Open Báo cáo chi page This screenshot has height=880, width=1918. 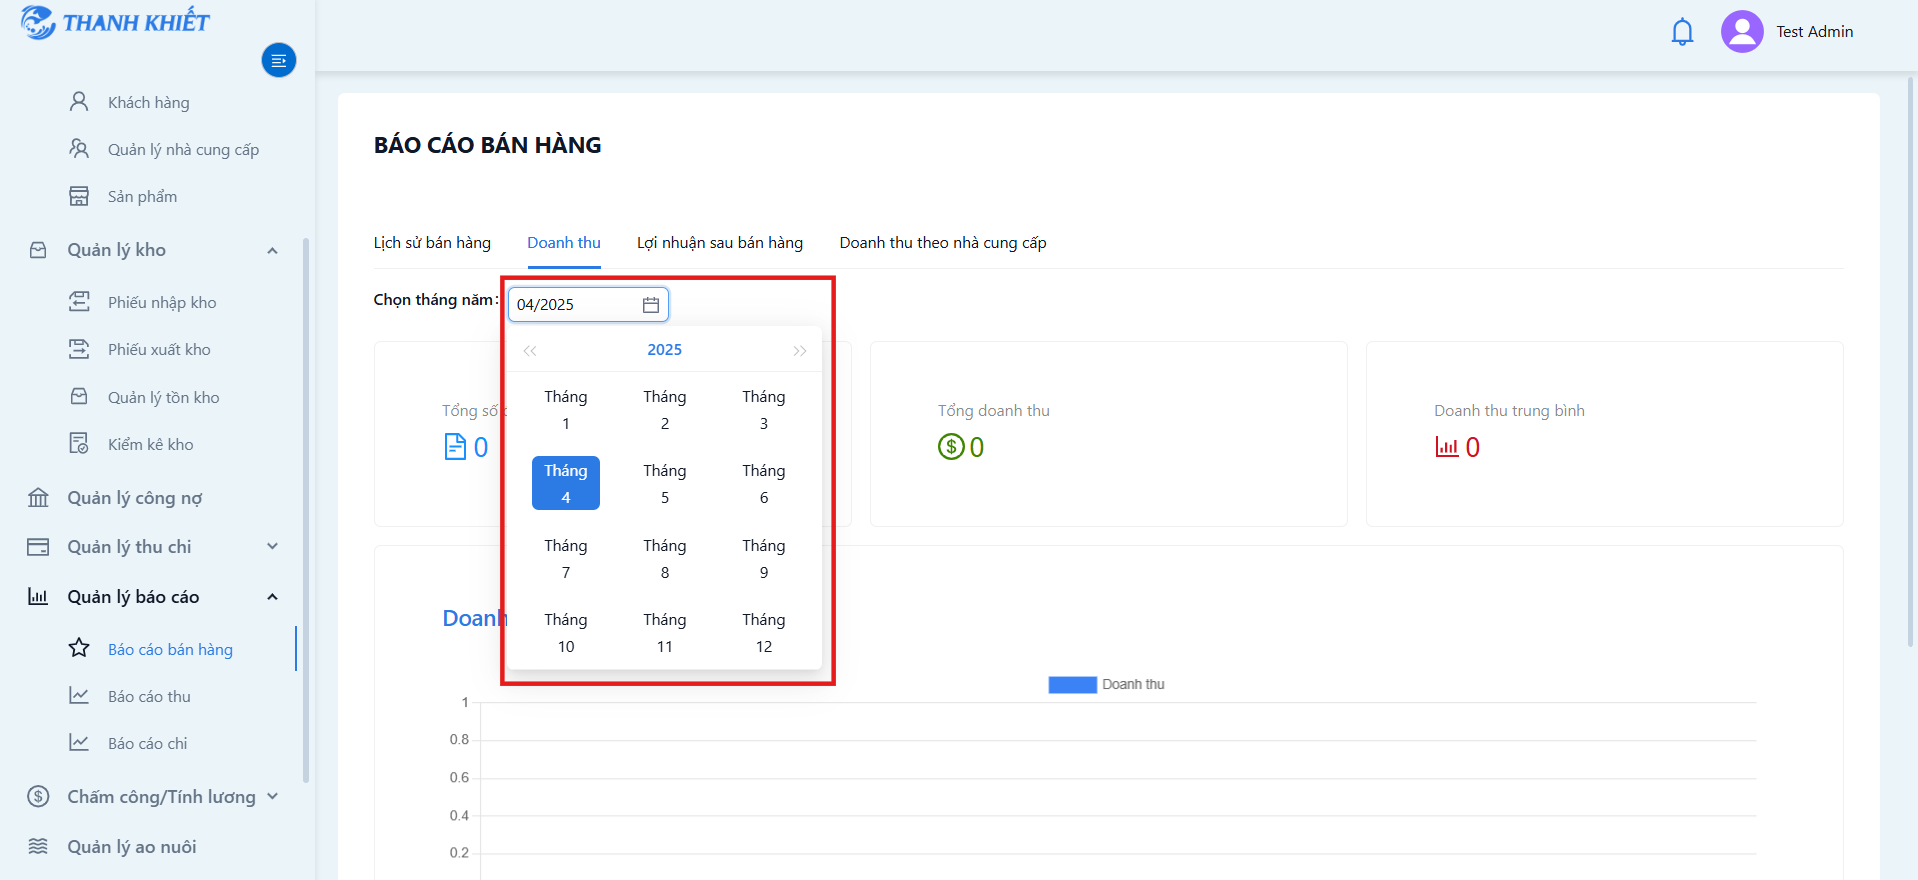click(148, 743)
